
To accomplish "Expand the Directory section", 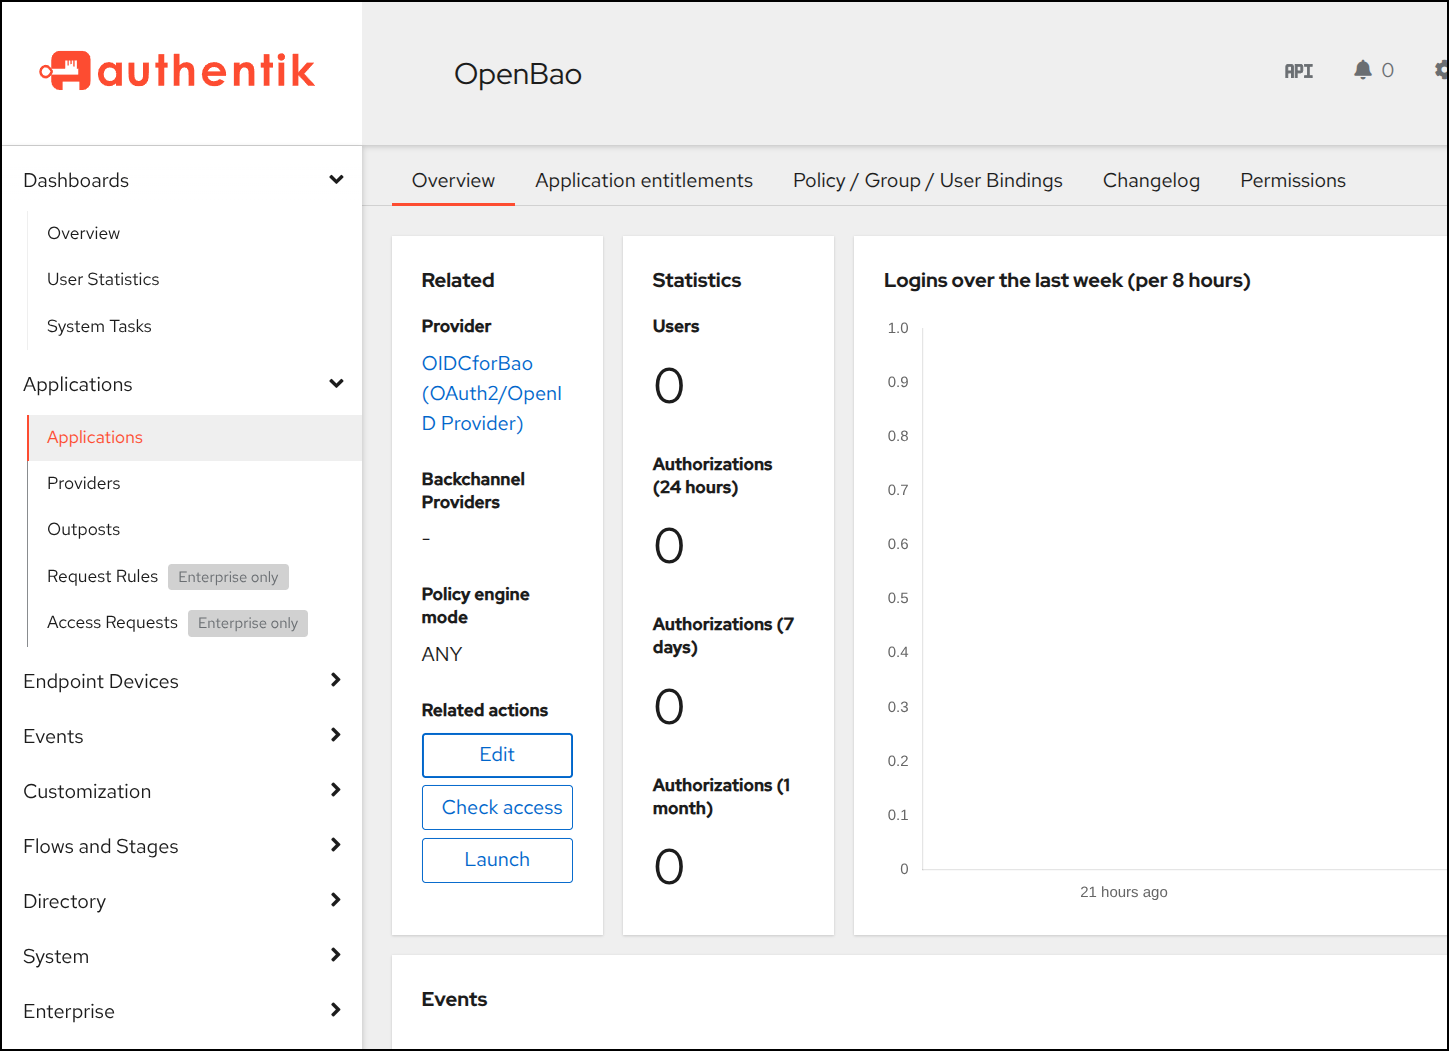I will [x=181, y=901].
